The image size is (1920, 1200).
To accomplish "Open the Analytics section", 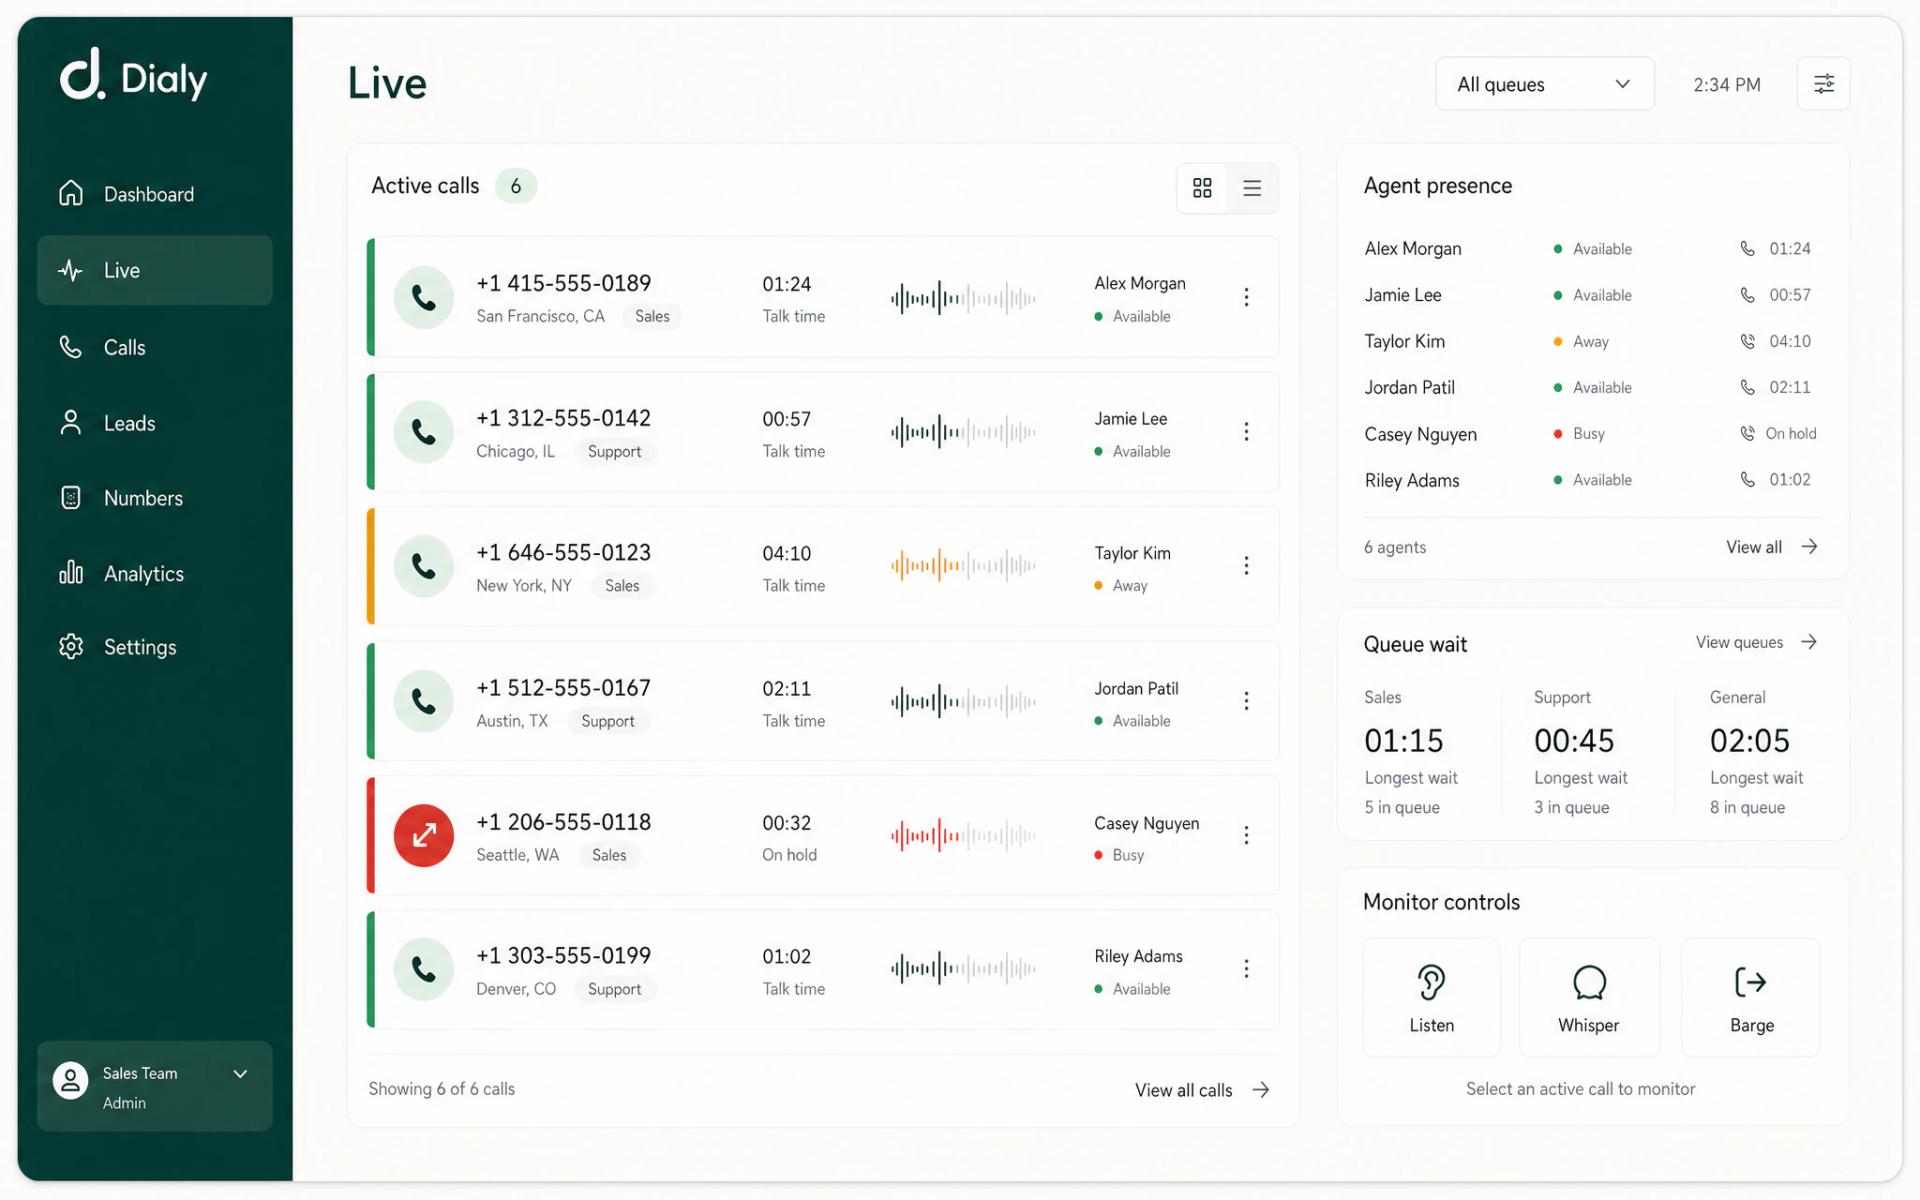I will [143, 573].
